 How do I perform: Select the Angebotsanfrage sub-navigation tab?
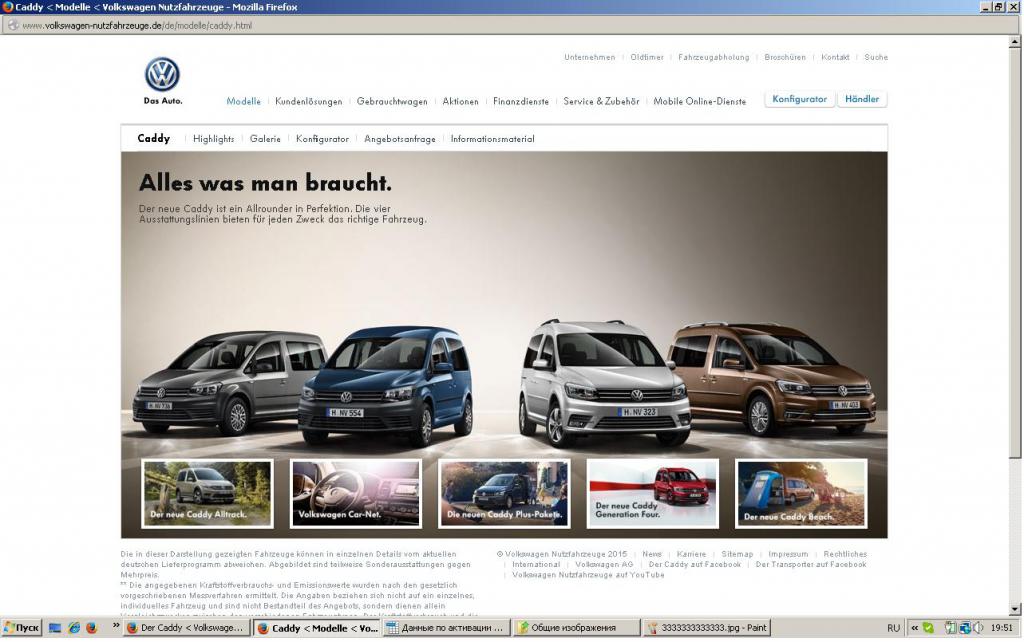[400, 138]
